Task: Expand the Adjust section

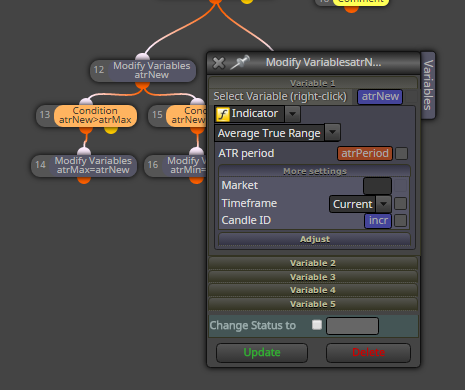Action: [x=314, y=239]
